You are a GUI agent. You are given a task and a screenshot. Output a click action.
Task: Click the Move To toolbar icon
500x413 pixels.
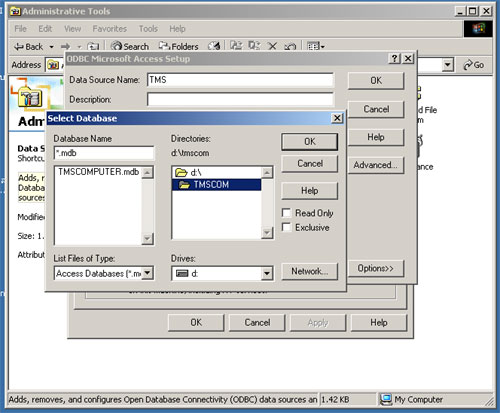click(236, 46)
